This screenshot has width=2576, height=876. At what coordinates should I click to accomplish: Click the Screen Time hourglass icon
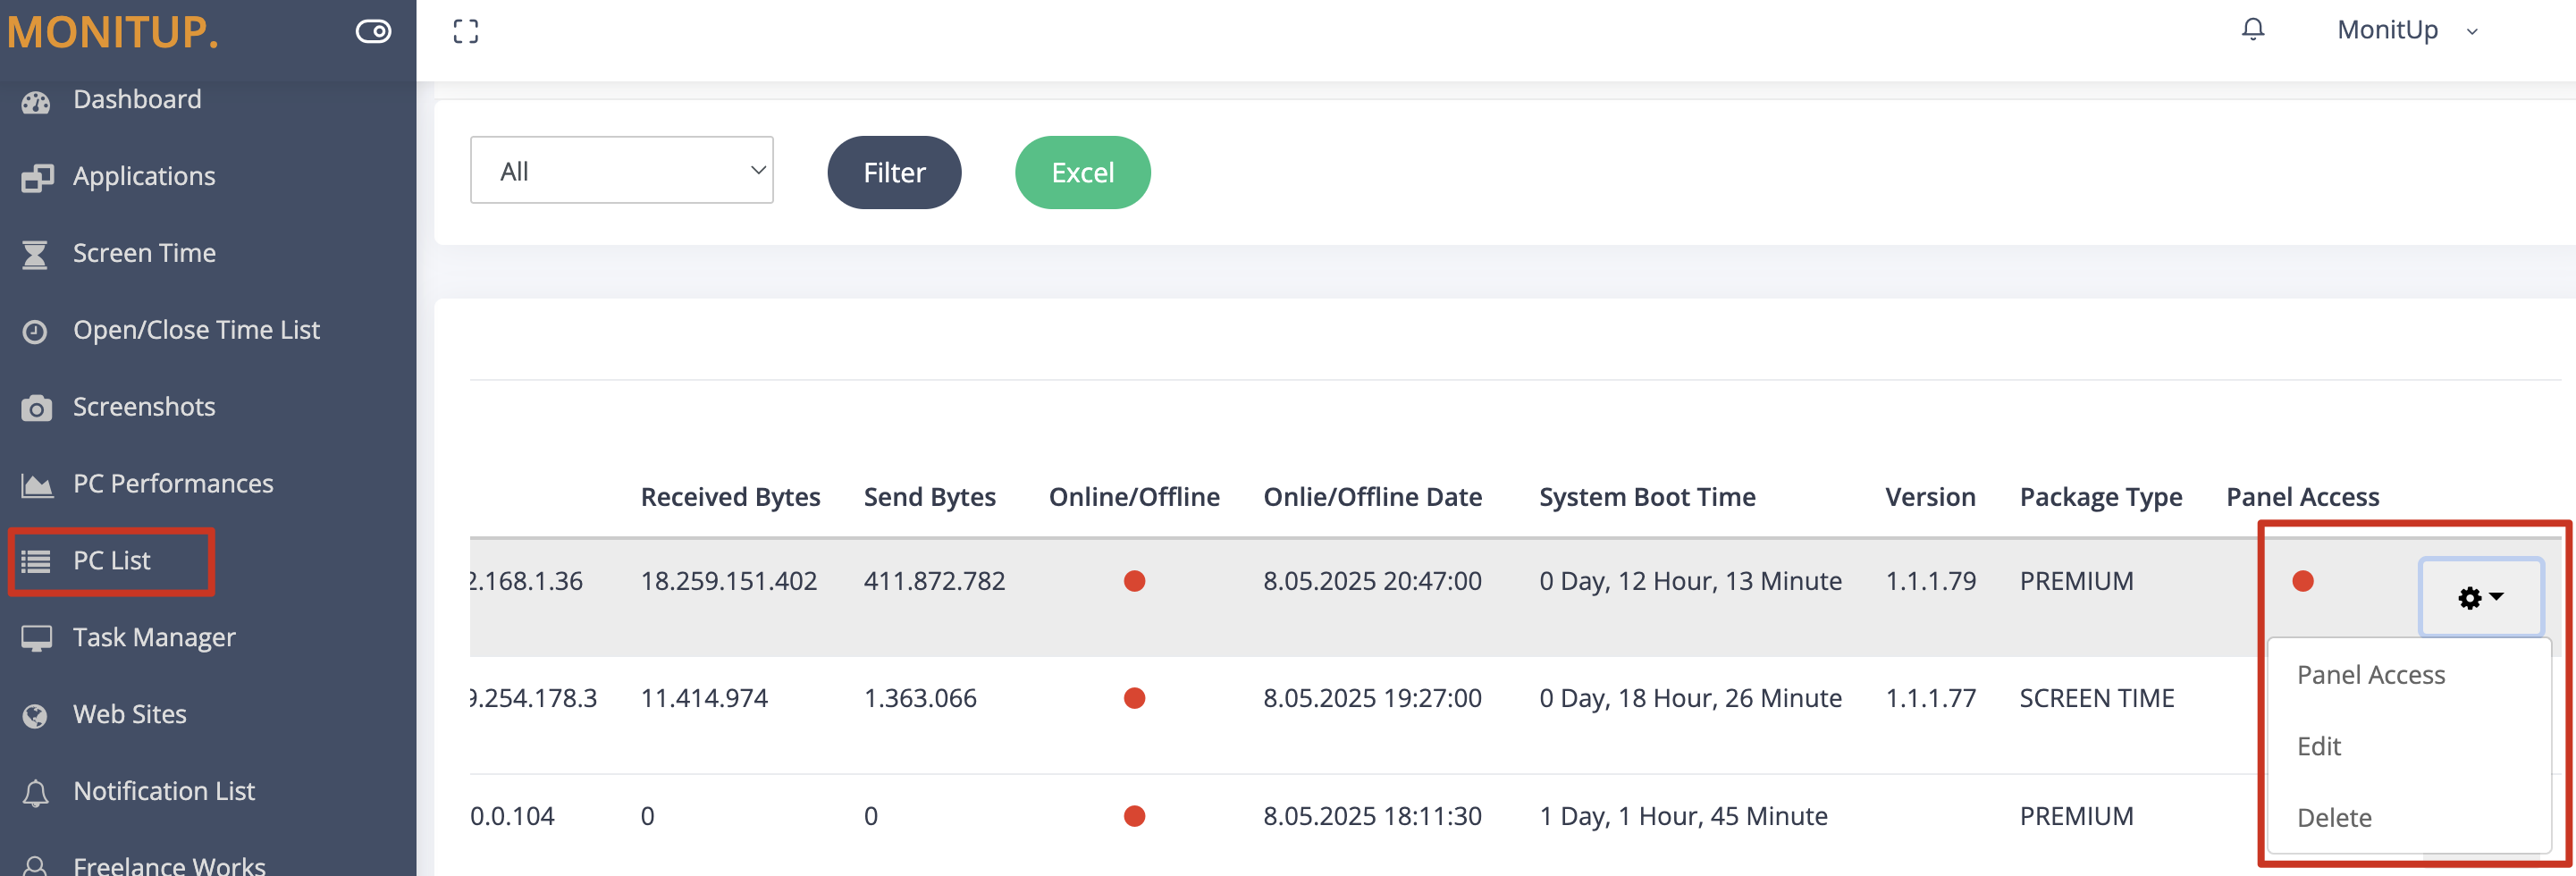[35, 254]
